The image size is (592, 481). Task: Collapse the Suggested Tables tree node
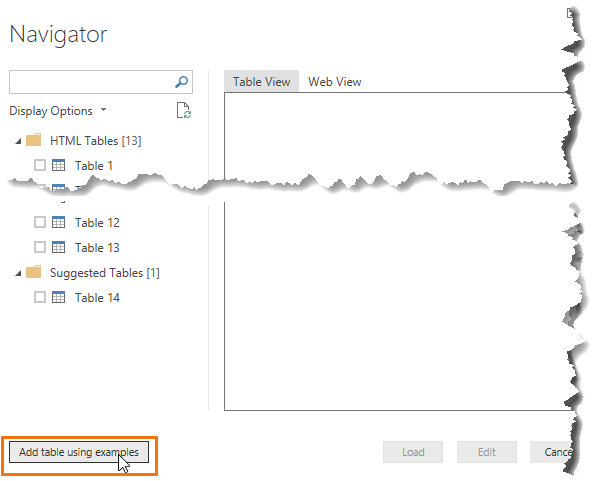pos(18,273)
